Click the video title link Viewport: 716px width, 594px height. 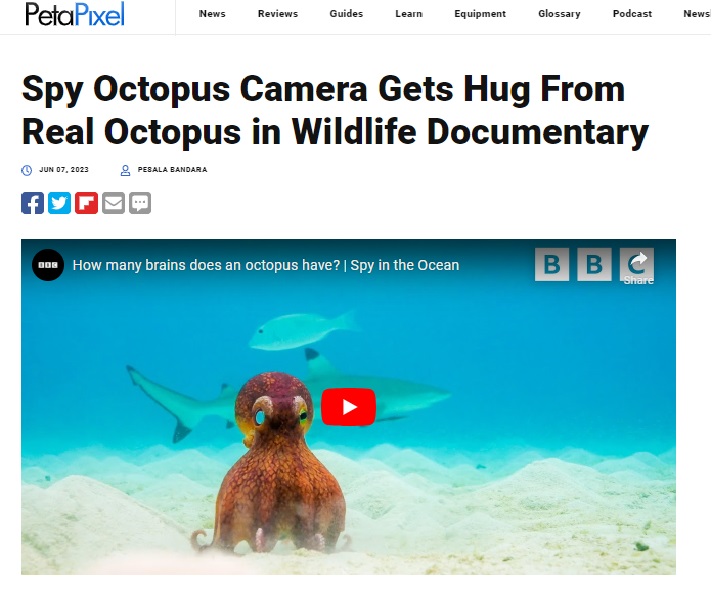(x=266, y=265)
